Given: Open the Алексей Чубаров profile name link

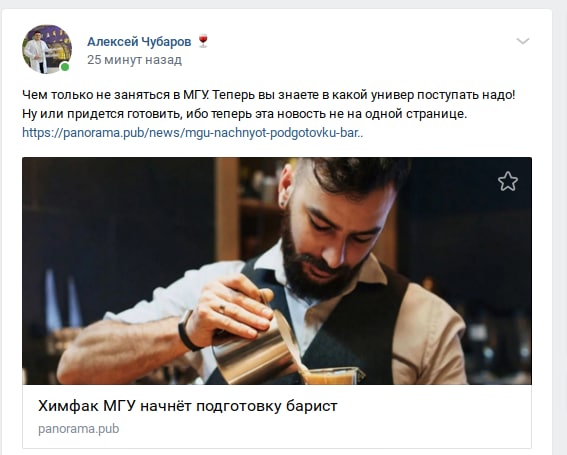Looking at the screenshot, I should (x=139, y=42).
